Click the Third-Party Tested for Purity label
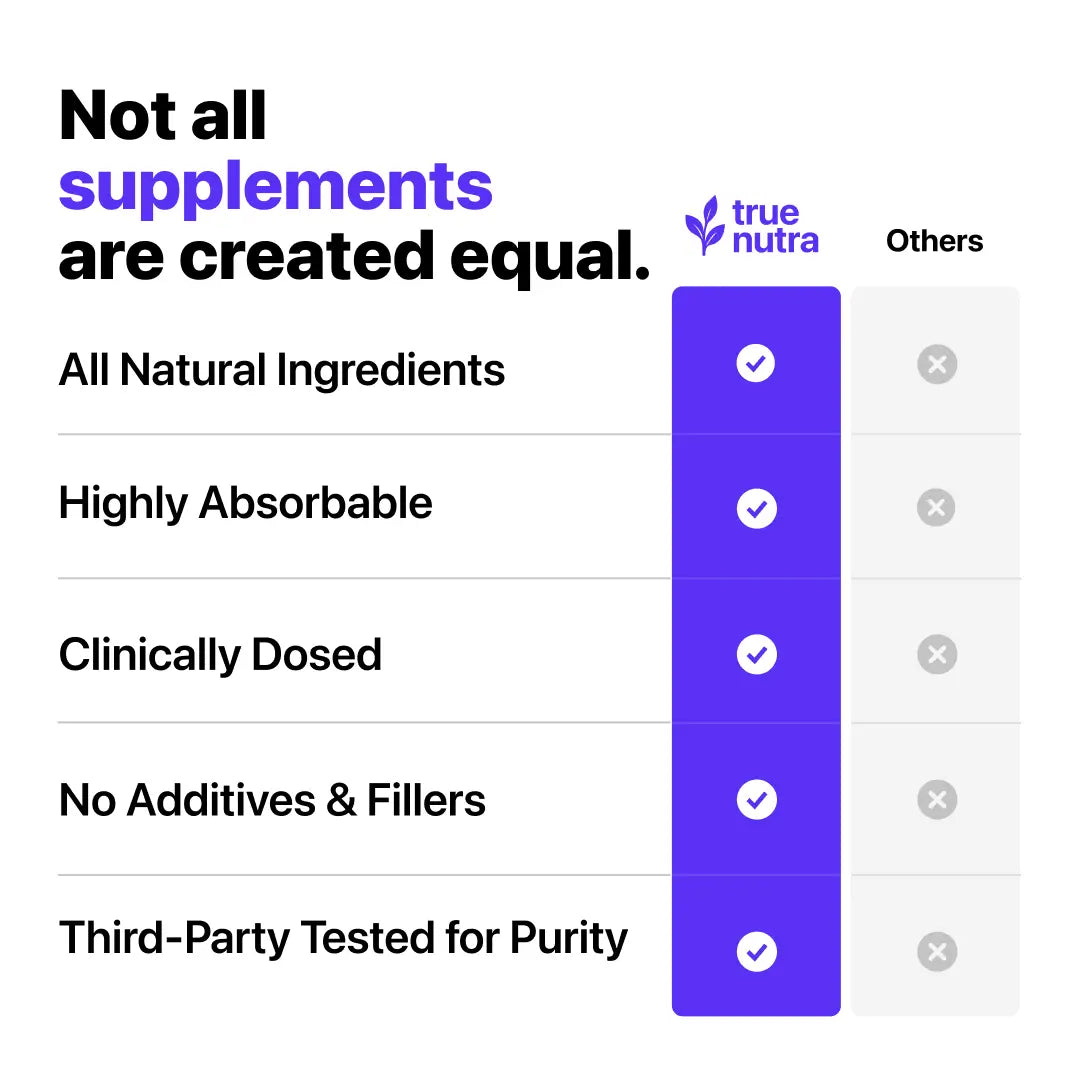Image resolution: width=1080 pixels, height=1080 pixels. [343, 939]
